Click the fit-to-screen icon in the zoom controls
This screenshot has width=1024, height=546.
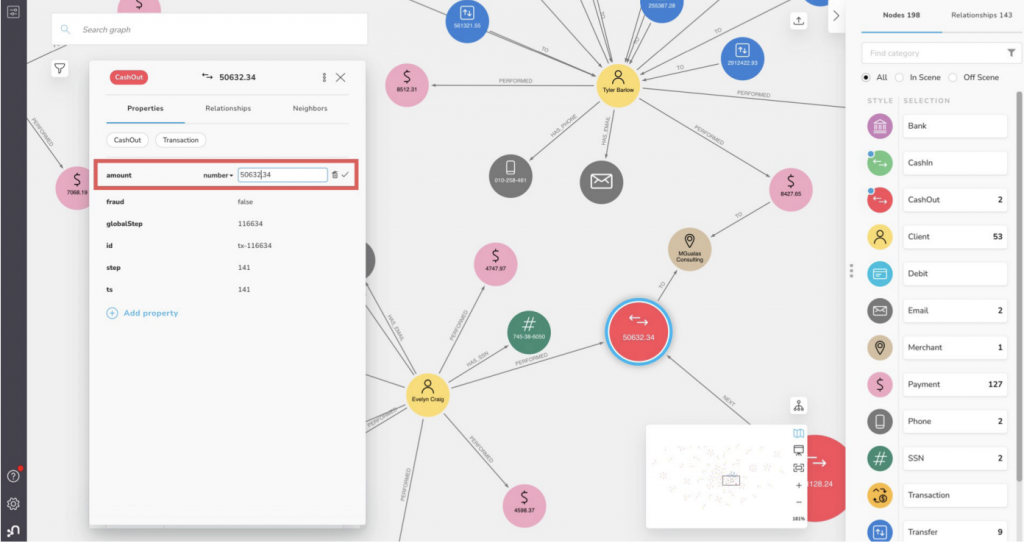pos(798,468)
